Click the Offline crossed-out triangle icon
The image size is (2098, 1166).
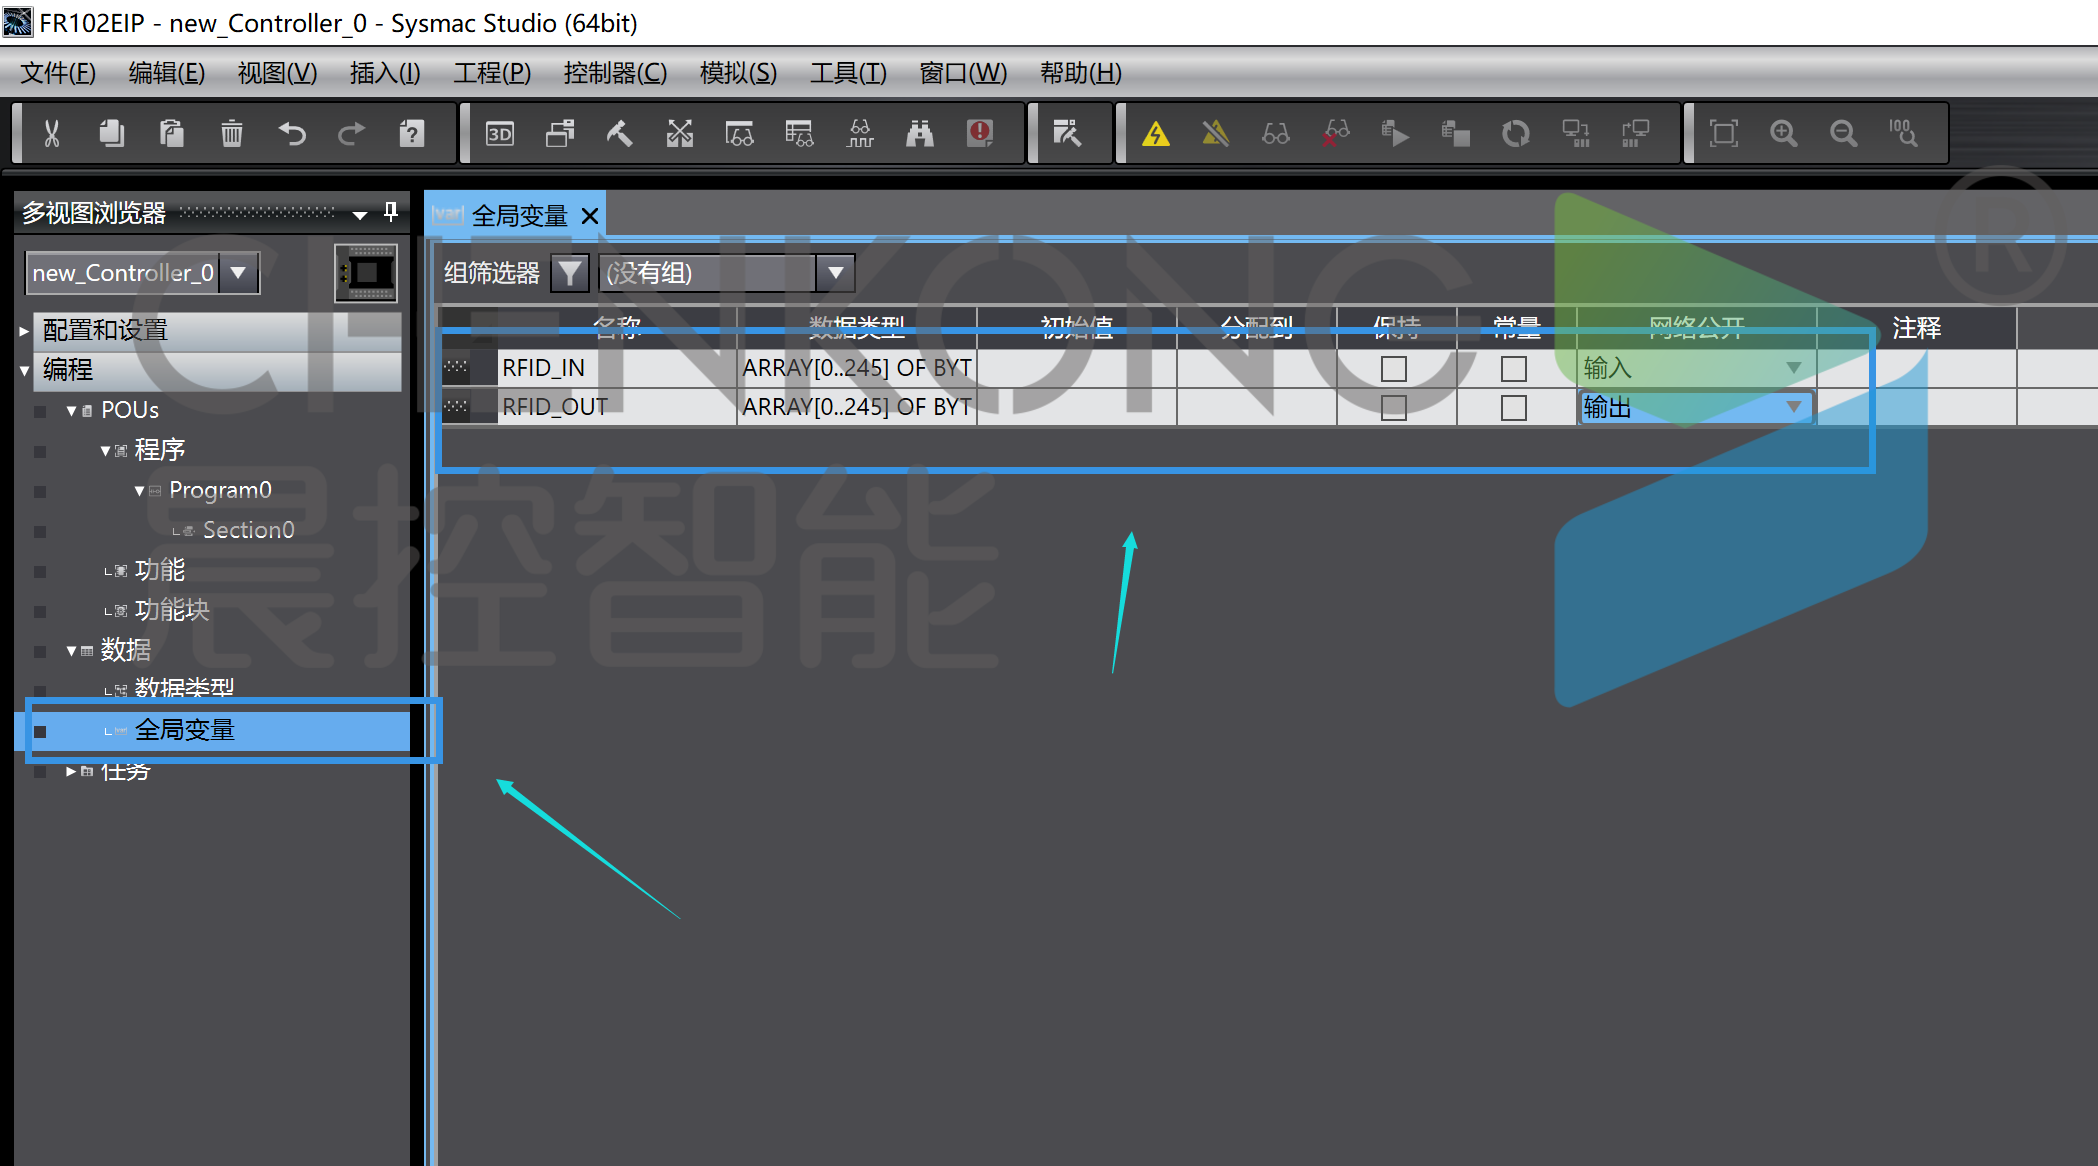coord(1216,133)
